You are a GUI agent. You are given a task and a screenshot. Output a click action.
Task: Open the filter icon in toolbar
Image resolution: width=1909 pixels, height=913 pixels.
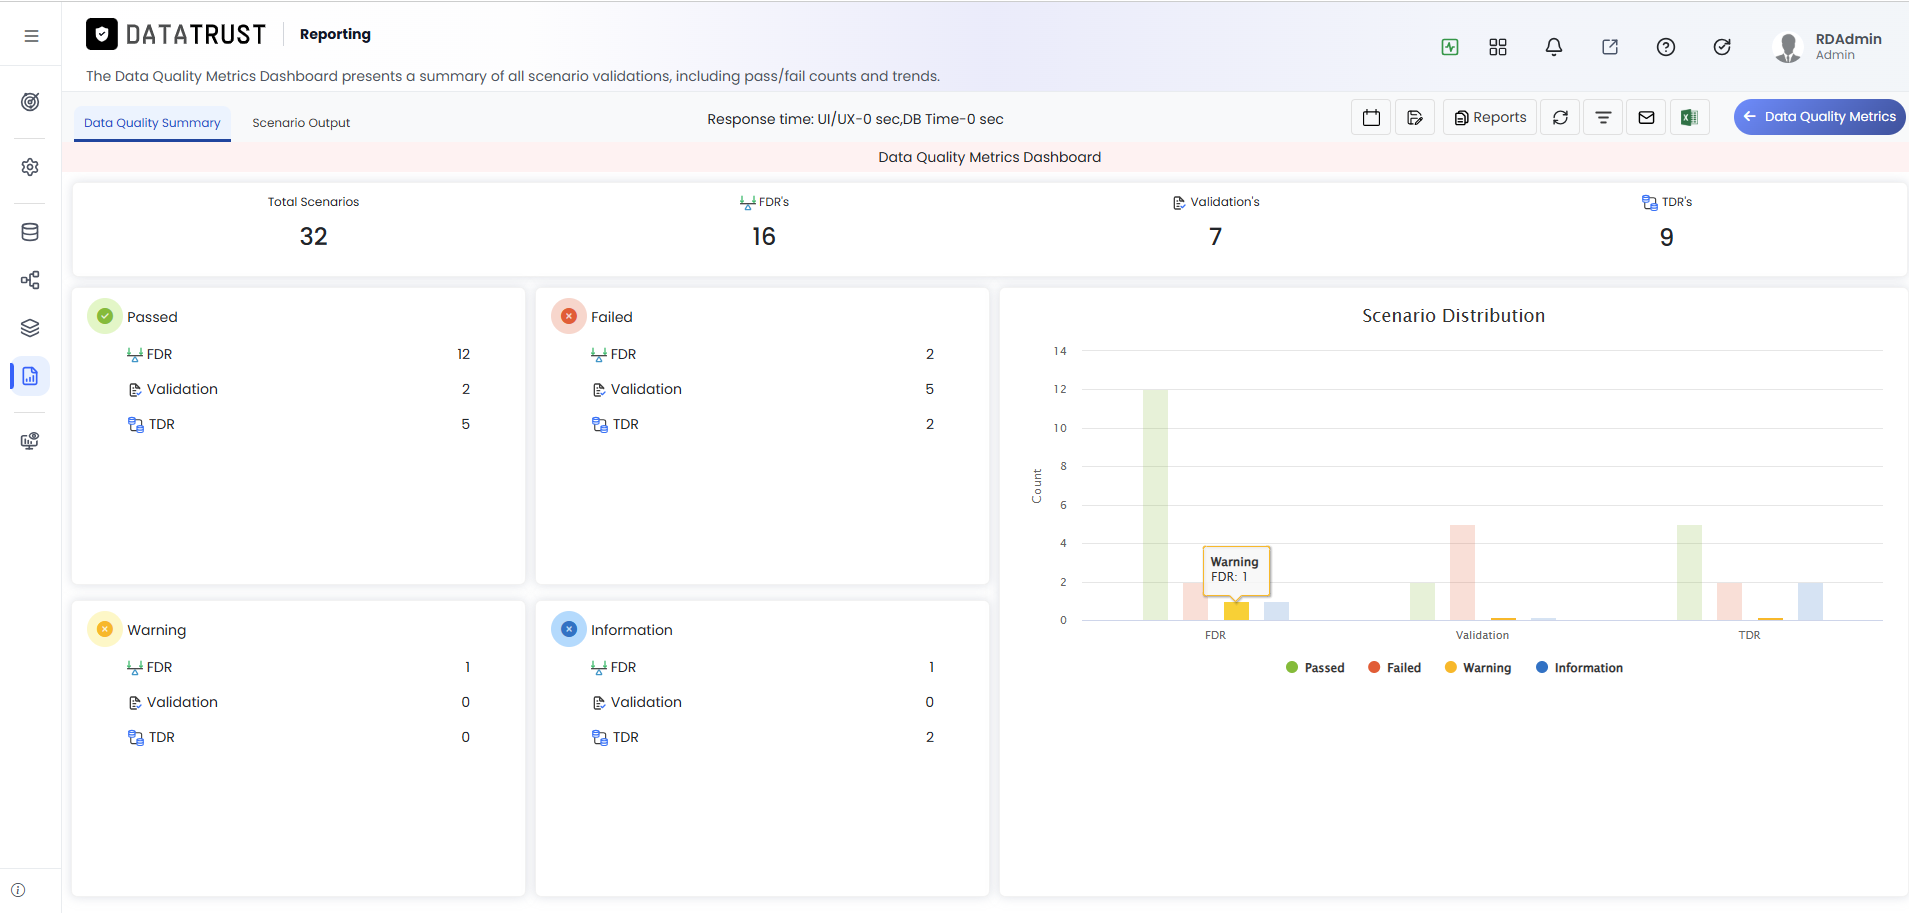1603,117
